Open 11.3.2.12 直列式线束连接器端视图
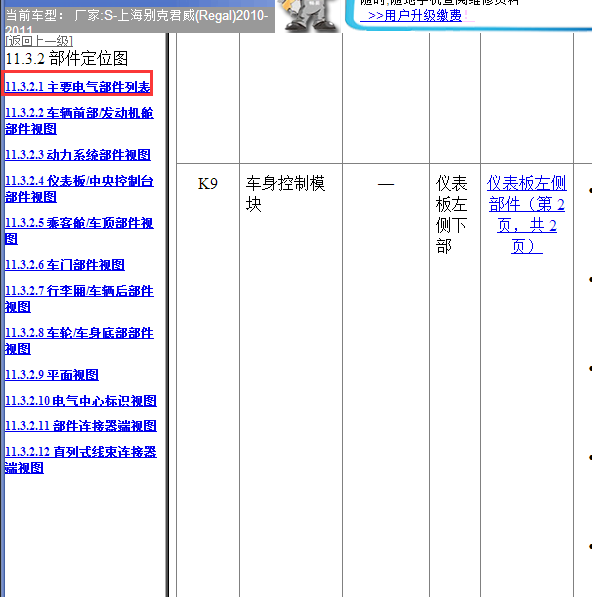 pyautogui.click(x=81, y=460)
